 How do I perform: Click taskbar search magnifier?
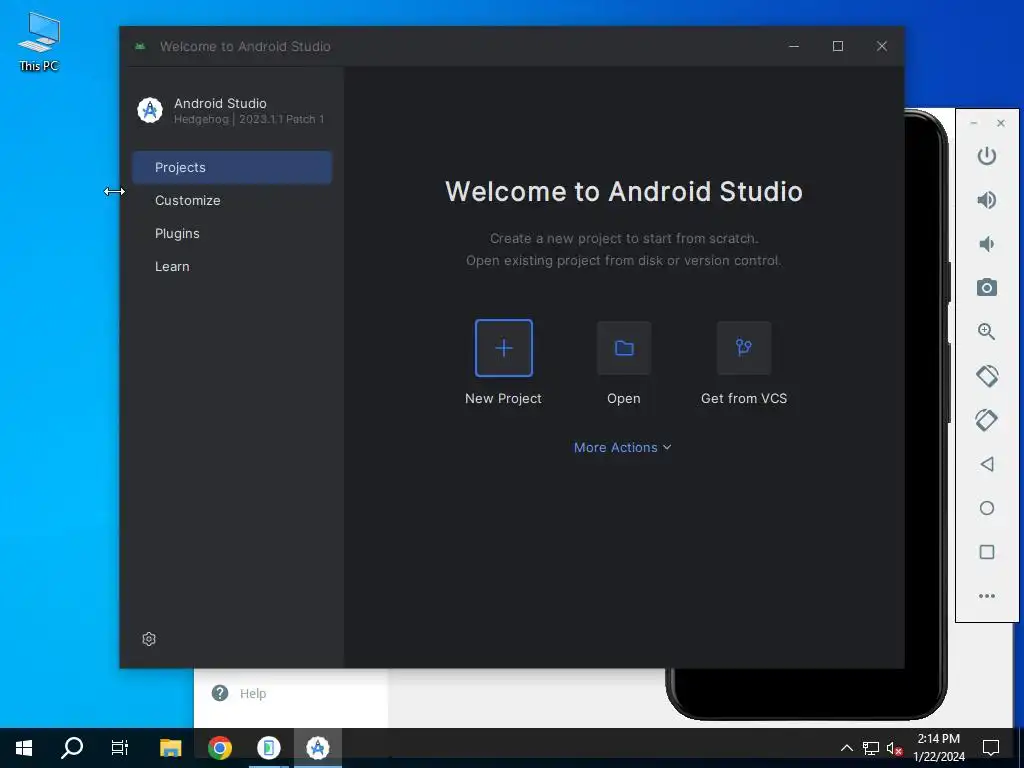point(72,748)
